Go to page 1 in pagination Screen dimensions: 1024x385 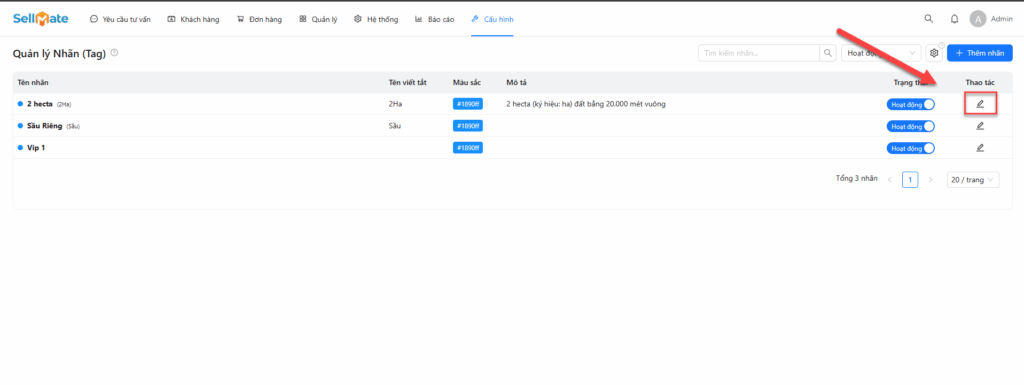[x=910, y=179]
